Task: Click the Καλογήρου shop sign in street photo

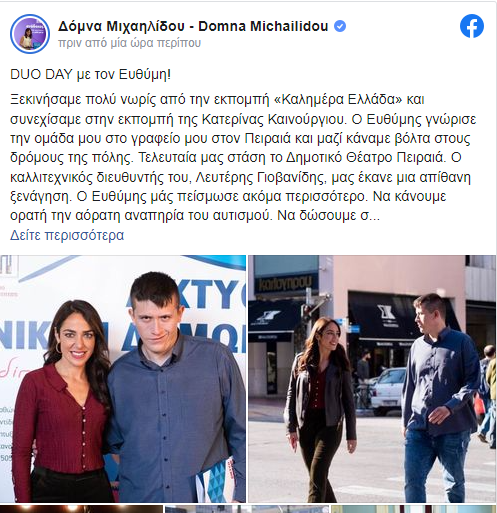Action: click(x=284, y=283)
